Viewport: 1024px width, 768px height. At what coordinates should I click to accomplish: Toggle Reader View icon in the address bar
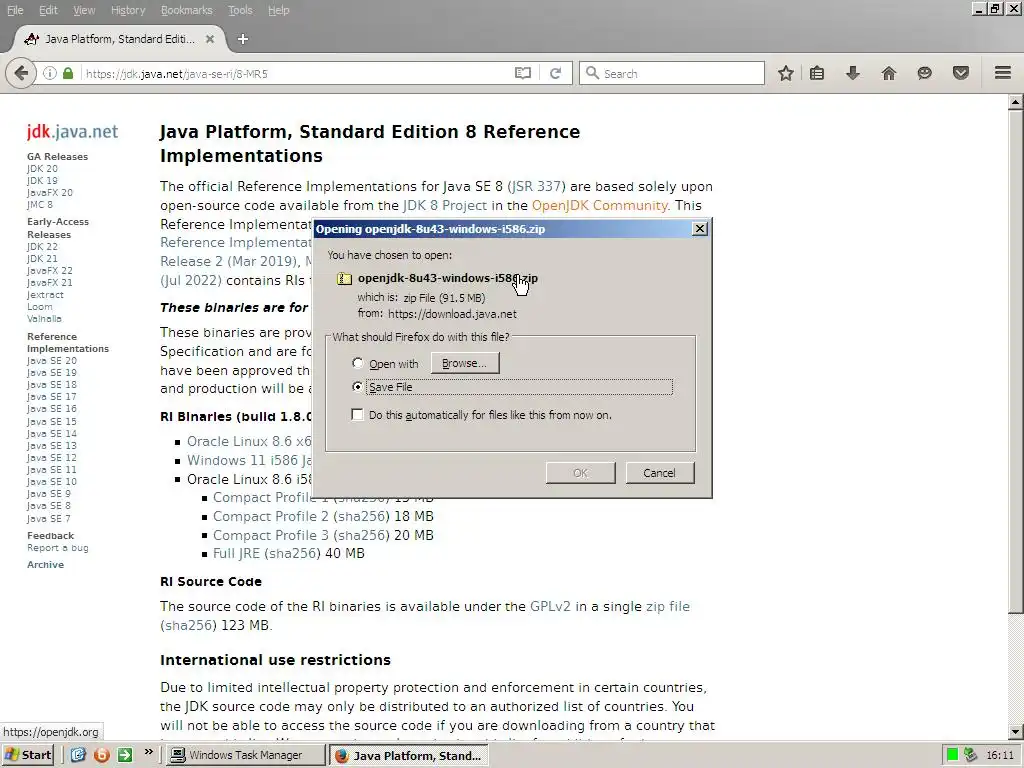click(x=522, y=73)
